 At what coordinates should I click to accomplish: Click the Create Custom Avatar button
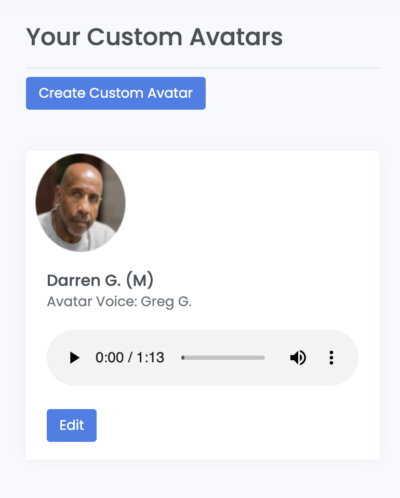point(116,93)
